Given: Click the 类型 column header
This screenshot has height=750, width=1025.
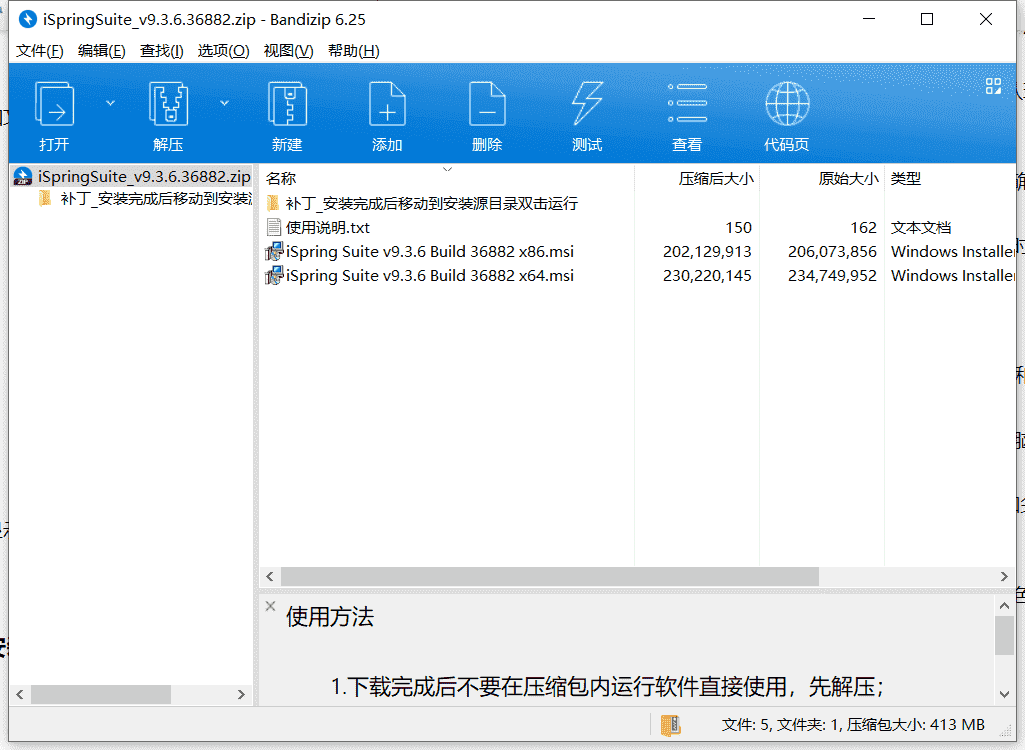Looking at the screenshot, I should click(x=906, y=179).
